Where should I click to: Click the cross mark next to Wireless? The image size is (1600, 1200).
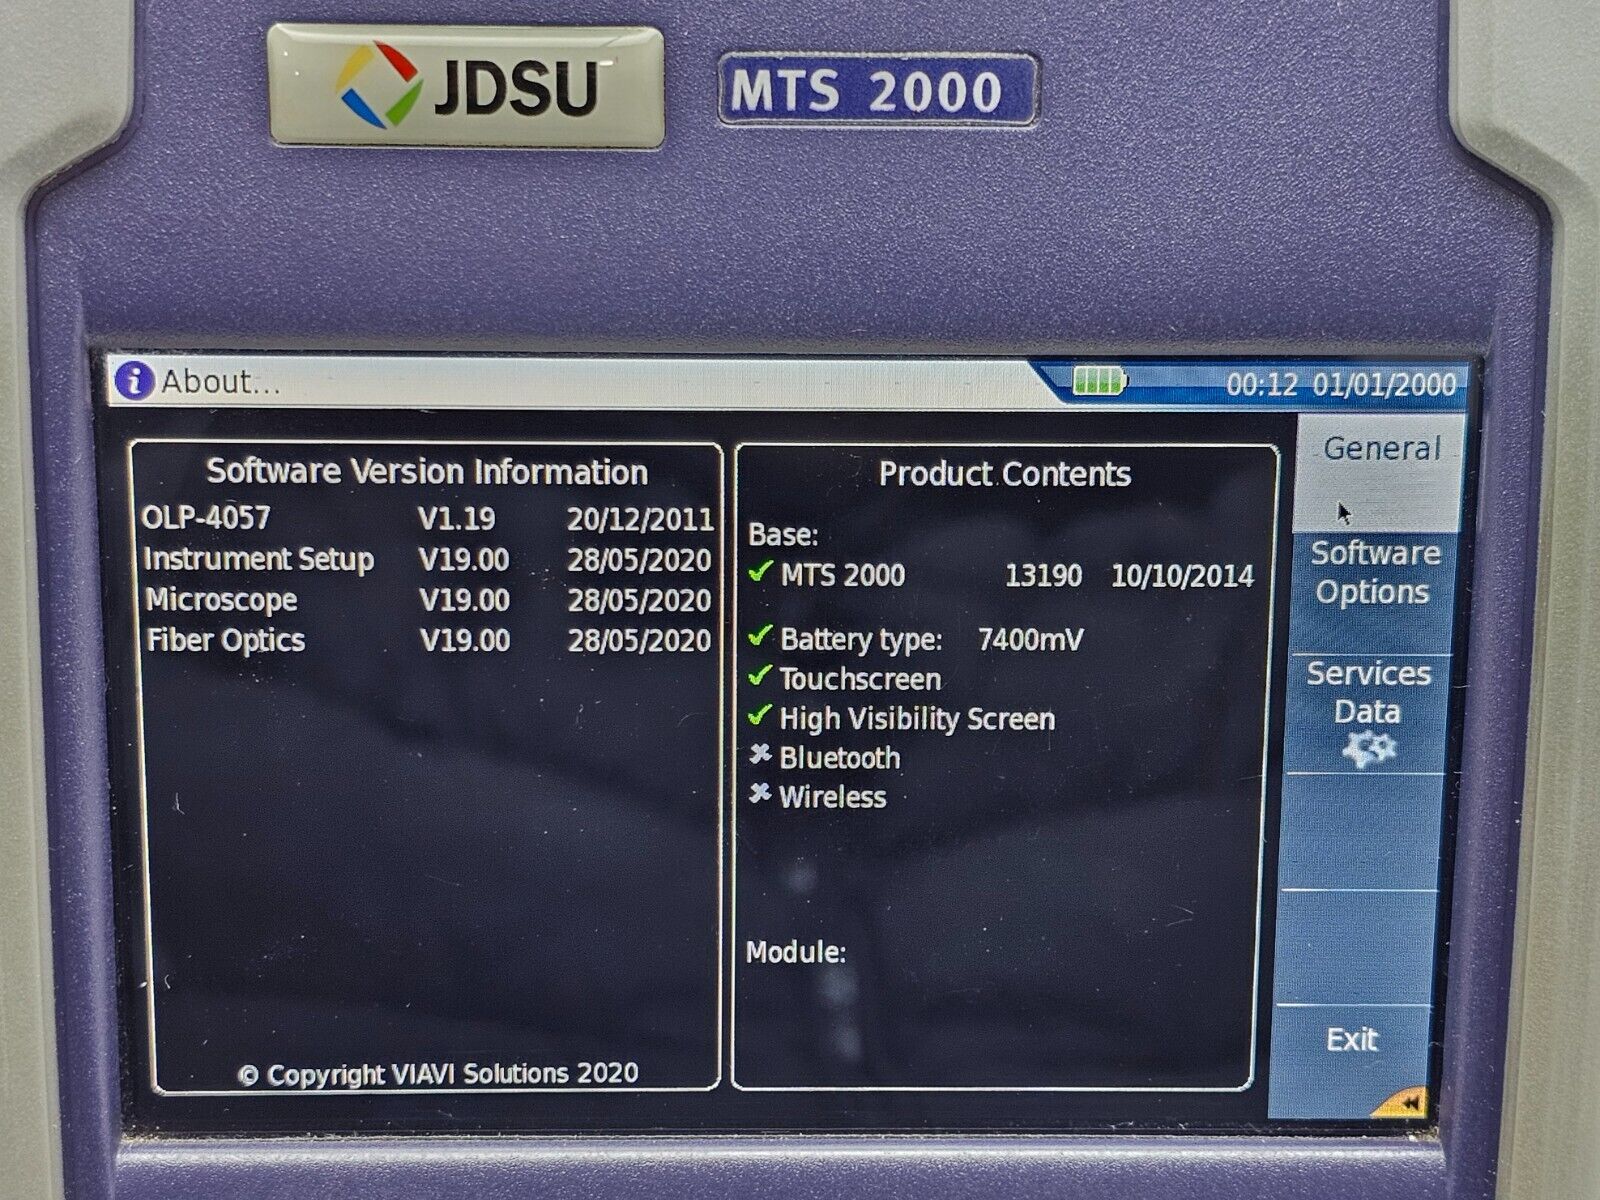pyautogui.click(x=760, y=794)
